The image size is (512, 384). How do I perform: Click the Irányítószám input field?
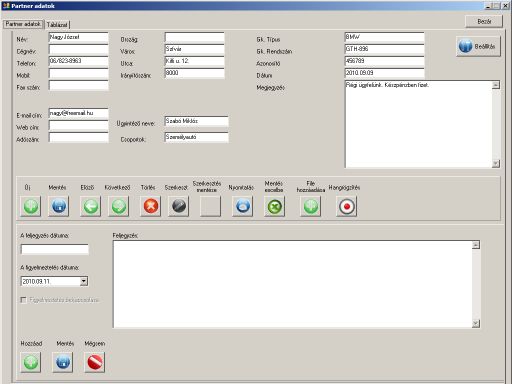click(195, 73)
